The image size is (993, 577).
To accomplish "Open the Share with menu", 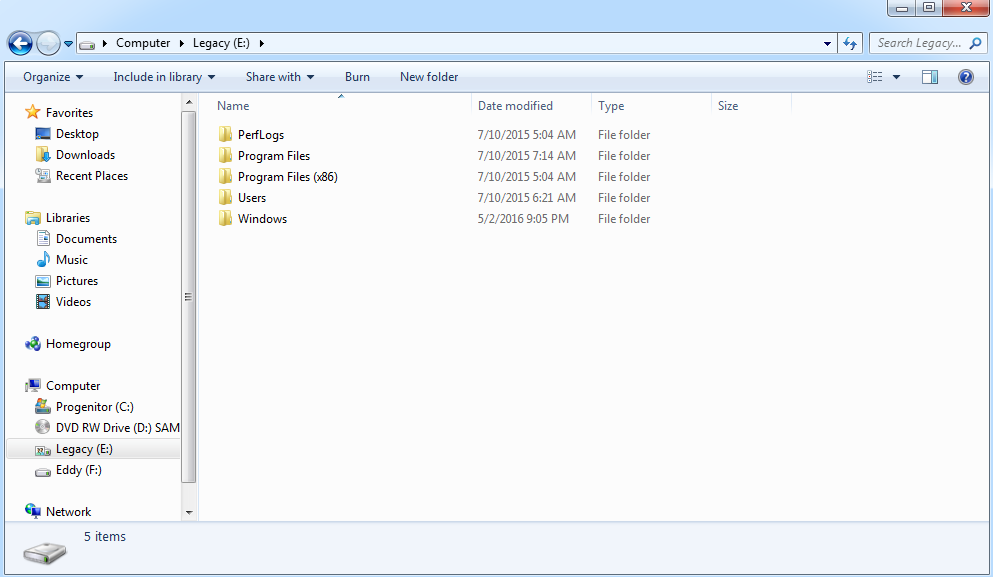I will (x=280, y=77).
